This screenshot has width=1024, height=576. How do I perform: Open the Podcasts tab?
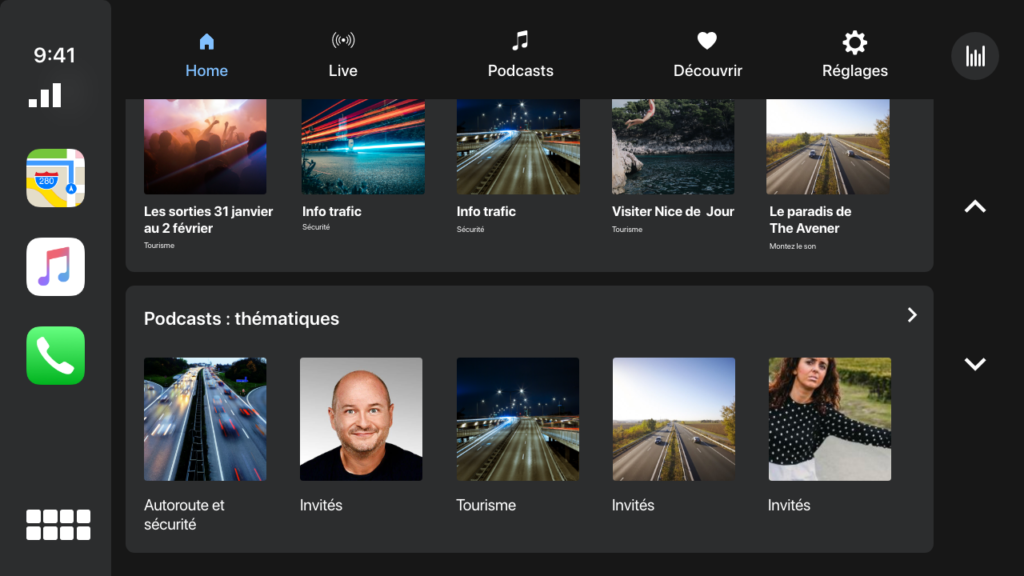520,56
